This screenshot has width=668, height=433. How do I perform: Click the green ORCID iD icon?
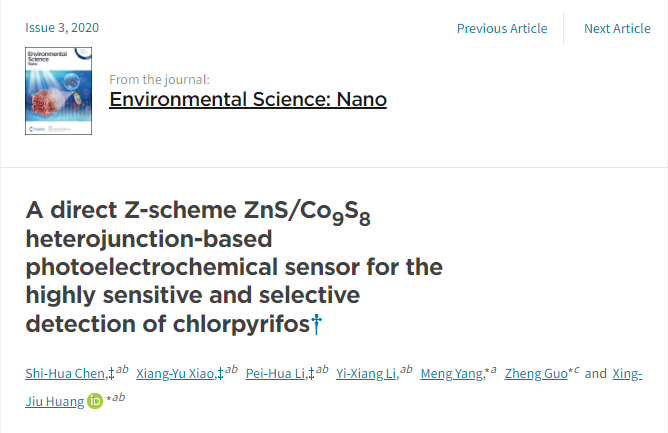pos(95,401)
